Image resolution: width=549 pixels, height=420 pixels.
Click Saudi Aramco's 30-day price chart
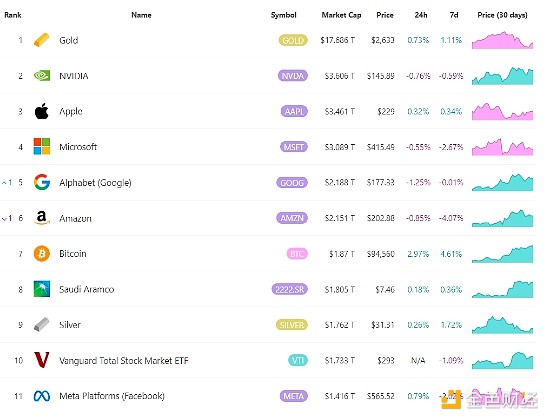502,289
